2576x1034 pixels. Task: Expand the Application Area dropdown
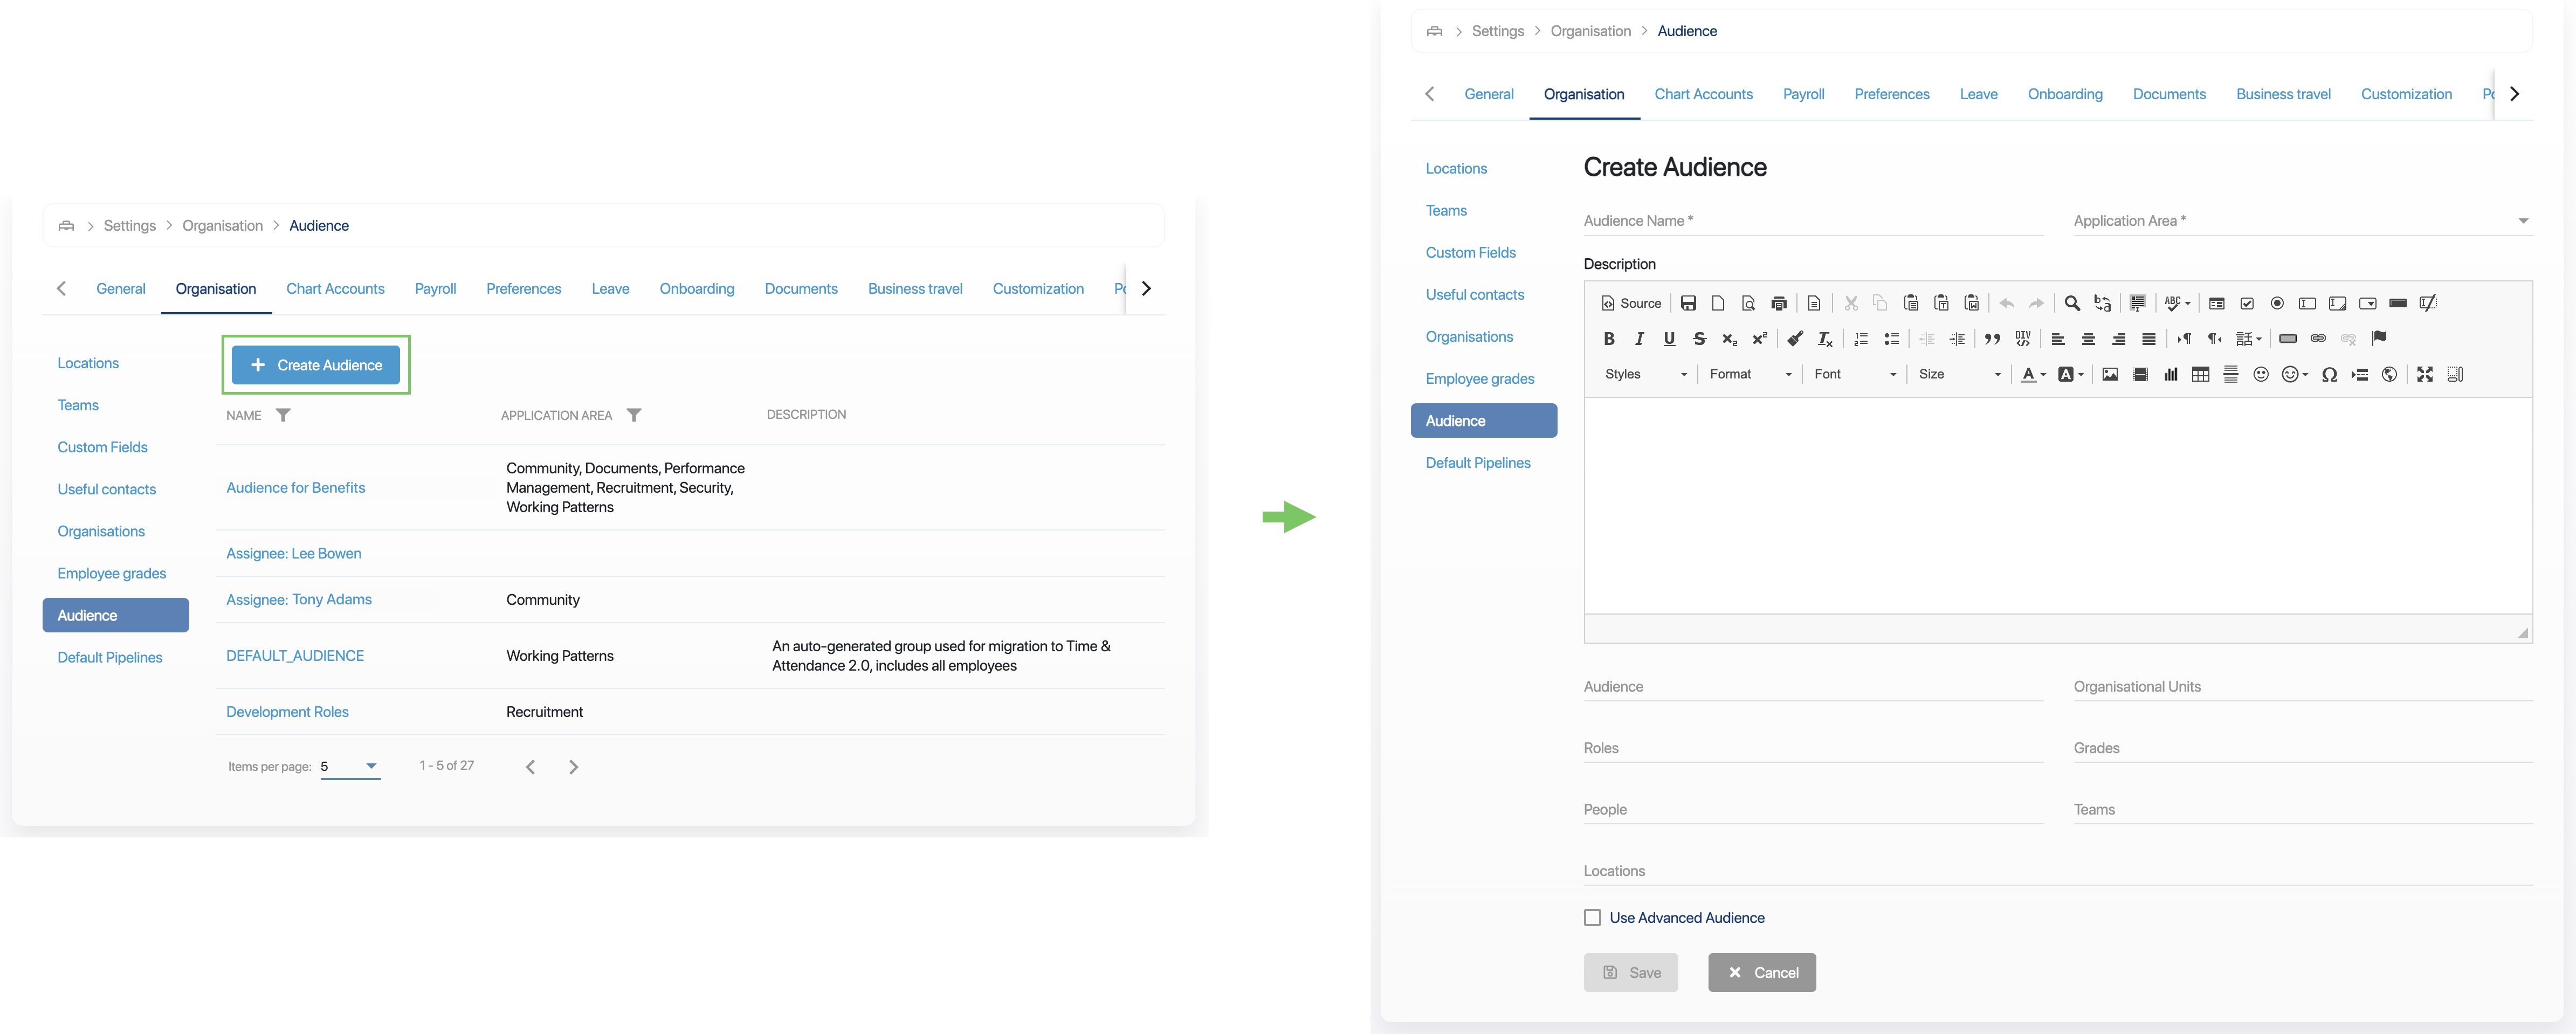tap(2522, 221)
